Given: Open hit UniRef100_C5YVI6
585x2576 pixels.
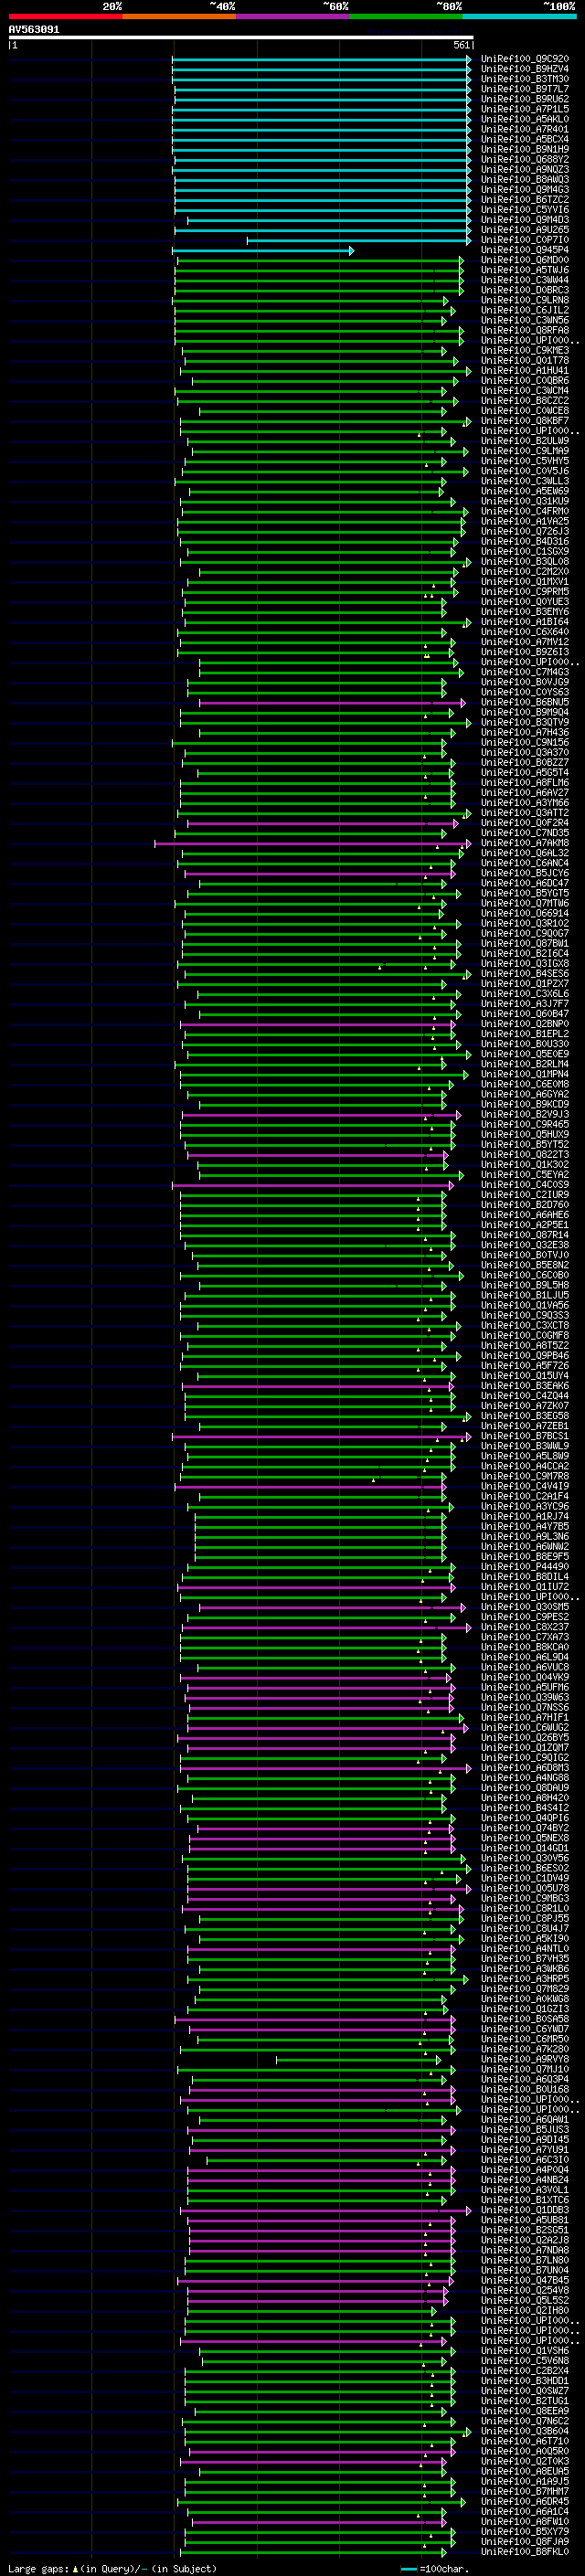Looking at the screenshot, I should 525,210.
